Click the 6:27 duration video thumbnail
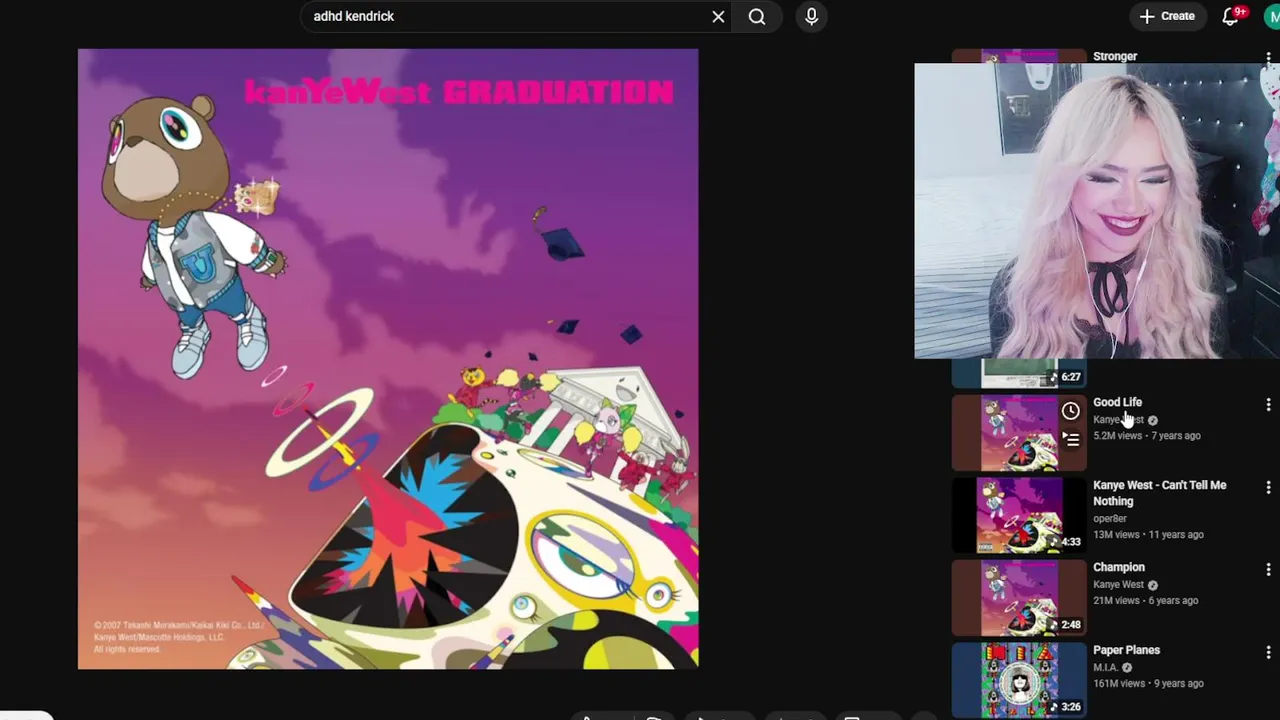The height and width of the screenshot is (720, 1280). pyautogui.click(x=1018, y=373)
